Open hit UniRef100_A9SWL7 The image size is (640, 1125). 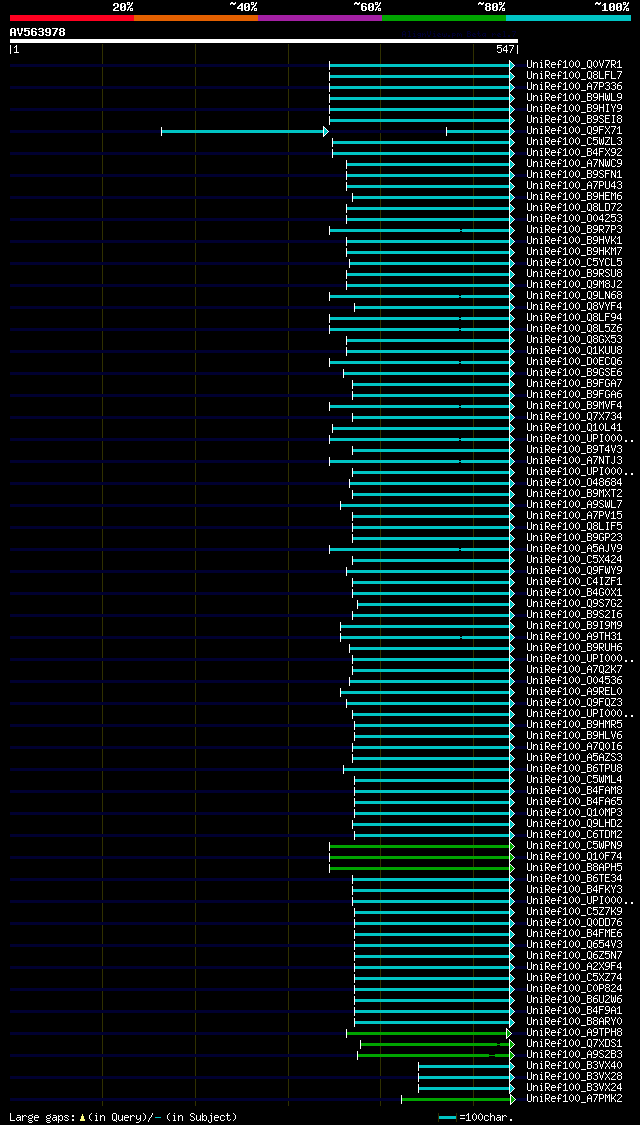tap(574, 504)
